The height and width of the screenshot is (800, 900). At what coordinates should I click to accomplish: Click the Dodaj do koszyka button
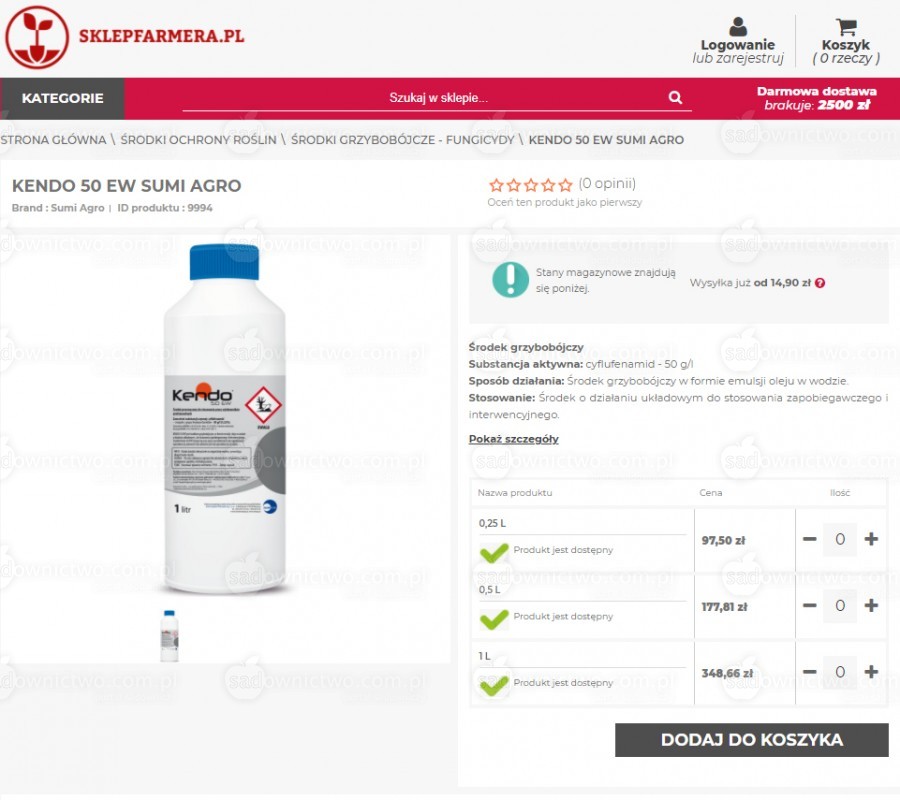pyautogui.click(x=752, y=740)
